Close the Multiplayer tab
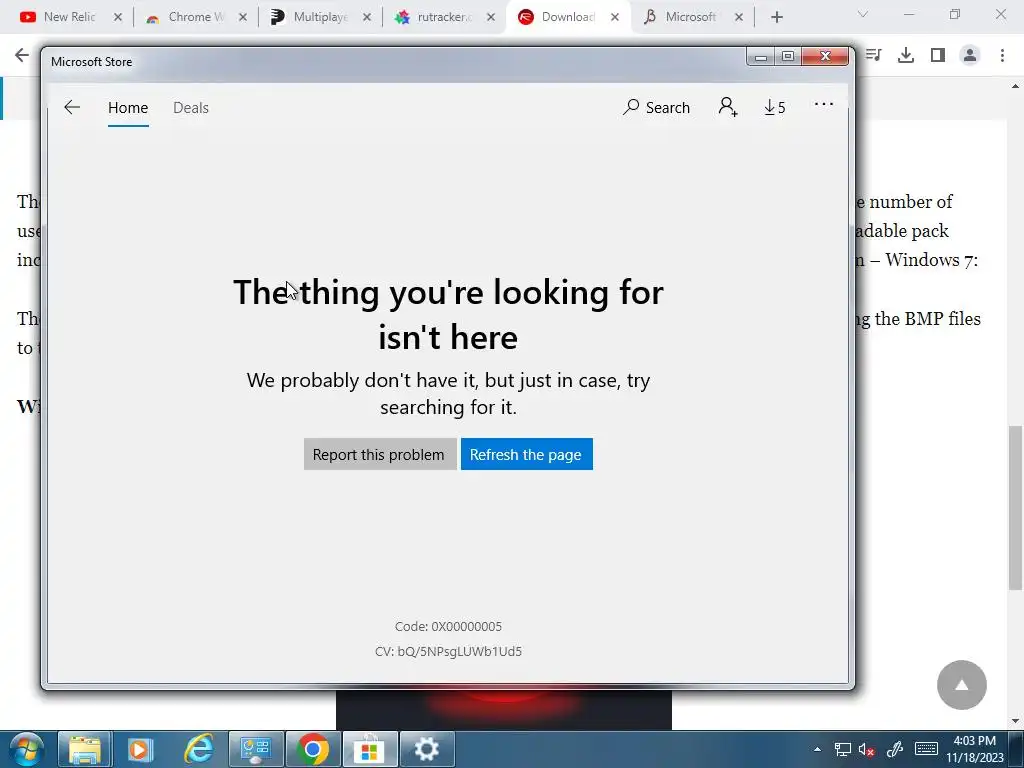The image size is (1024, 768). 367,17
